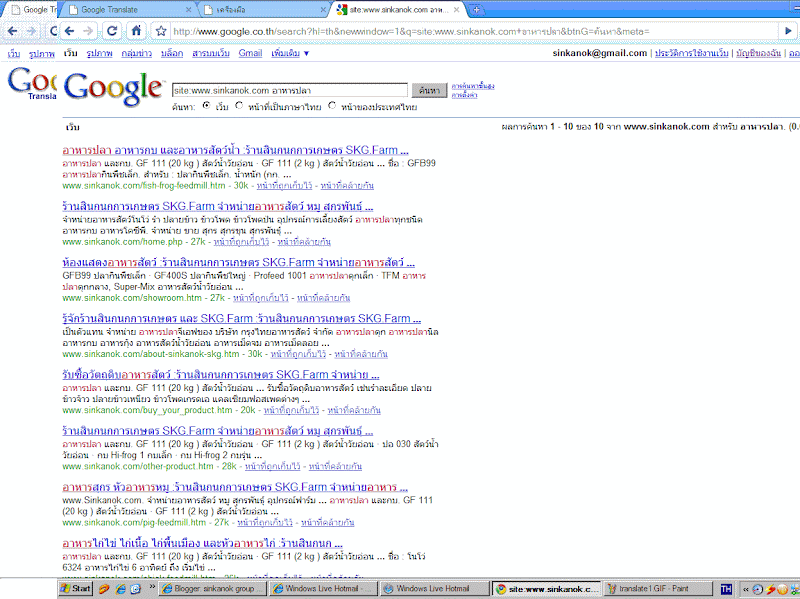Open result อาหารไก่ไข่ ไก่เนื้อ title link
The height and width of the screenshot is (599, 800).
(x=202, y=543)
